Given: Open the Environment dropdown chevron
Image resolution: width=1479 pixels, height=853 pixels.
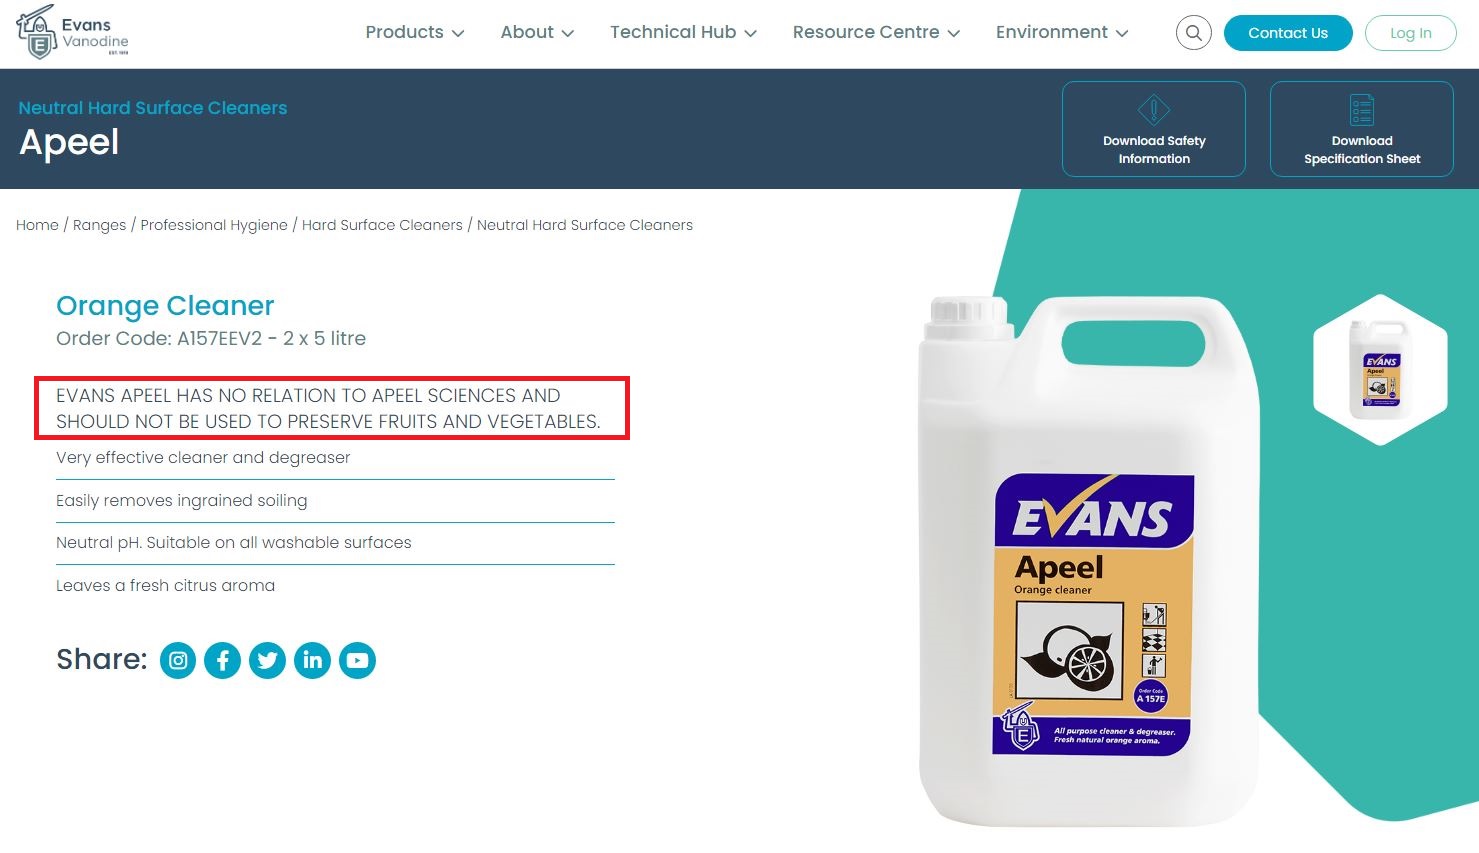Looking at the screenshot, I should coord(1122,33).
